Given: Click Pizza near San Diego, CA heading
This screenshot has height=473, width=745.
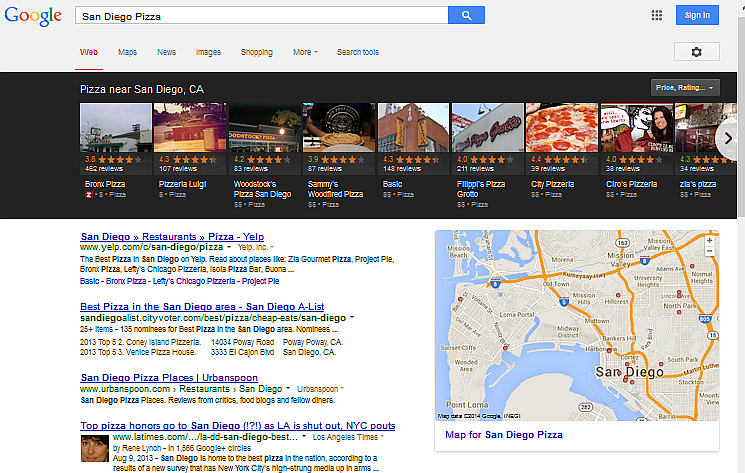Looking at the screenshot, I should click(142, 89).
